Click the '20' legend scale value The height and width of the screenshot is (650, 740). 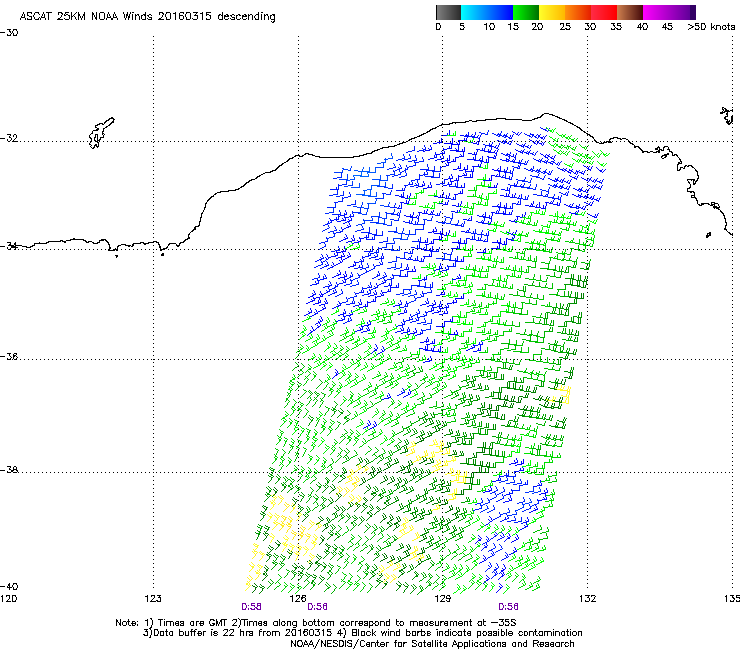pos(537,27)
